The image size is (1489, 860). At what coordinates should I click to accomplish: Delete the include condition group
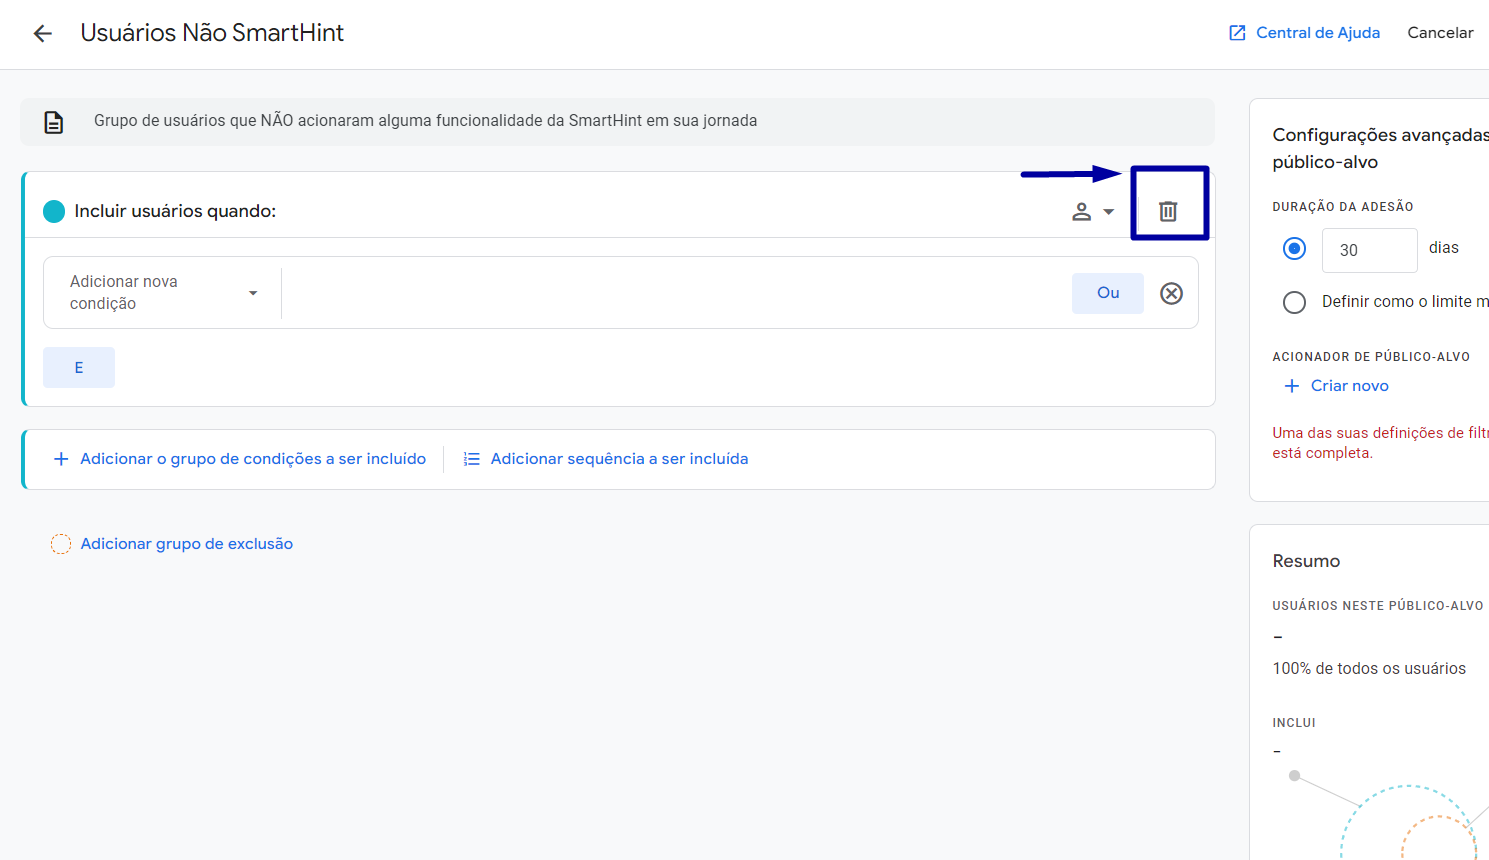point(1168,211)
